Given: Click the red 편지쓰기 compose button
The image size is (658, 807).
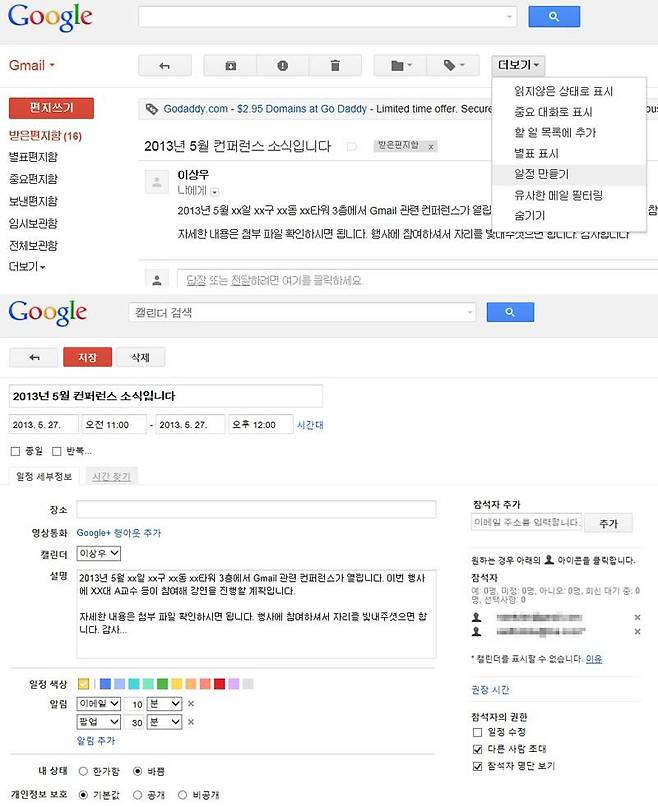Looking at the screenshot, I should pos(51,108).
